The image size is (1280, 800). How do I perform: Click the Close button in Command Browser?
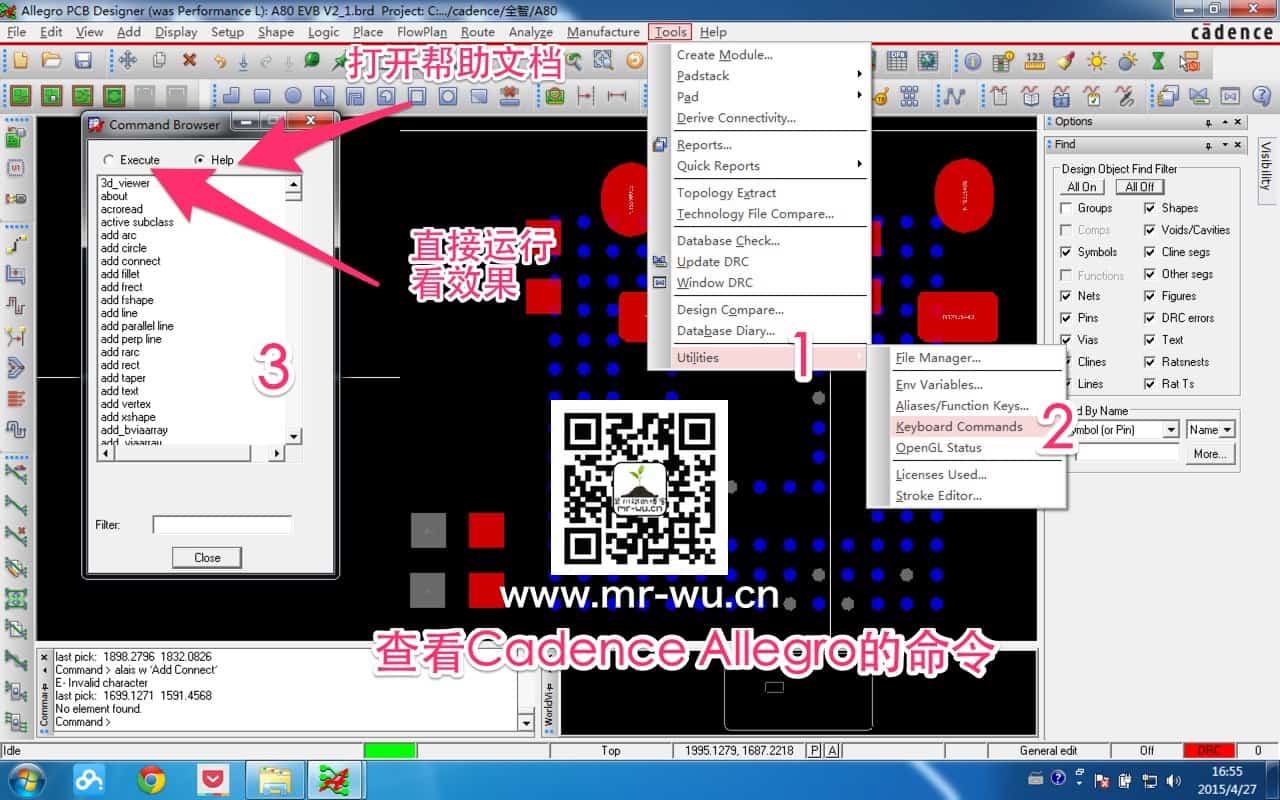click(207, 558)
